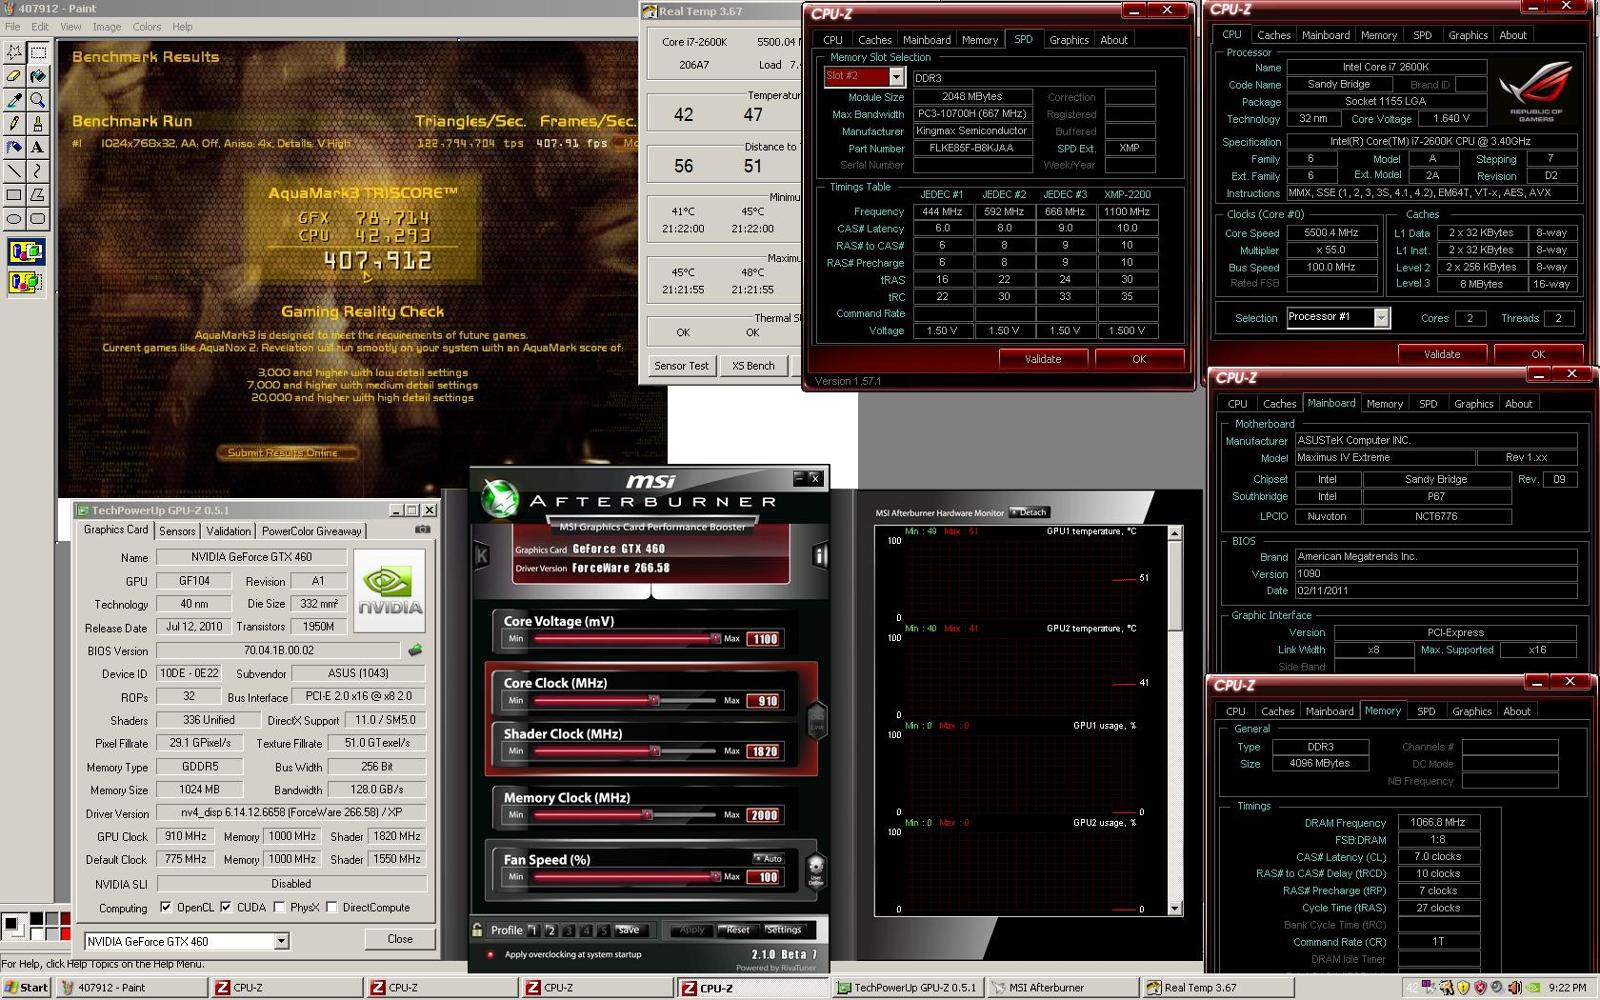1600x1000 pixels.
Task: Click the XS Bench button in Real Temp
Action: click(x=753, y=366)
